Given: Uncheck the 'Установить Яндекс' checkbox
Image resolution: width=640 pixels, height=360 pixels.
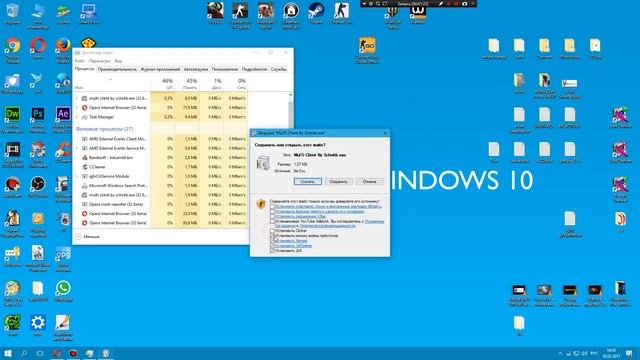Looking at the screenshot, I should (272, 241).
